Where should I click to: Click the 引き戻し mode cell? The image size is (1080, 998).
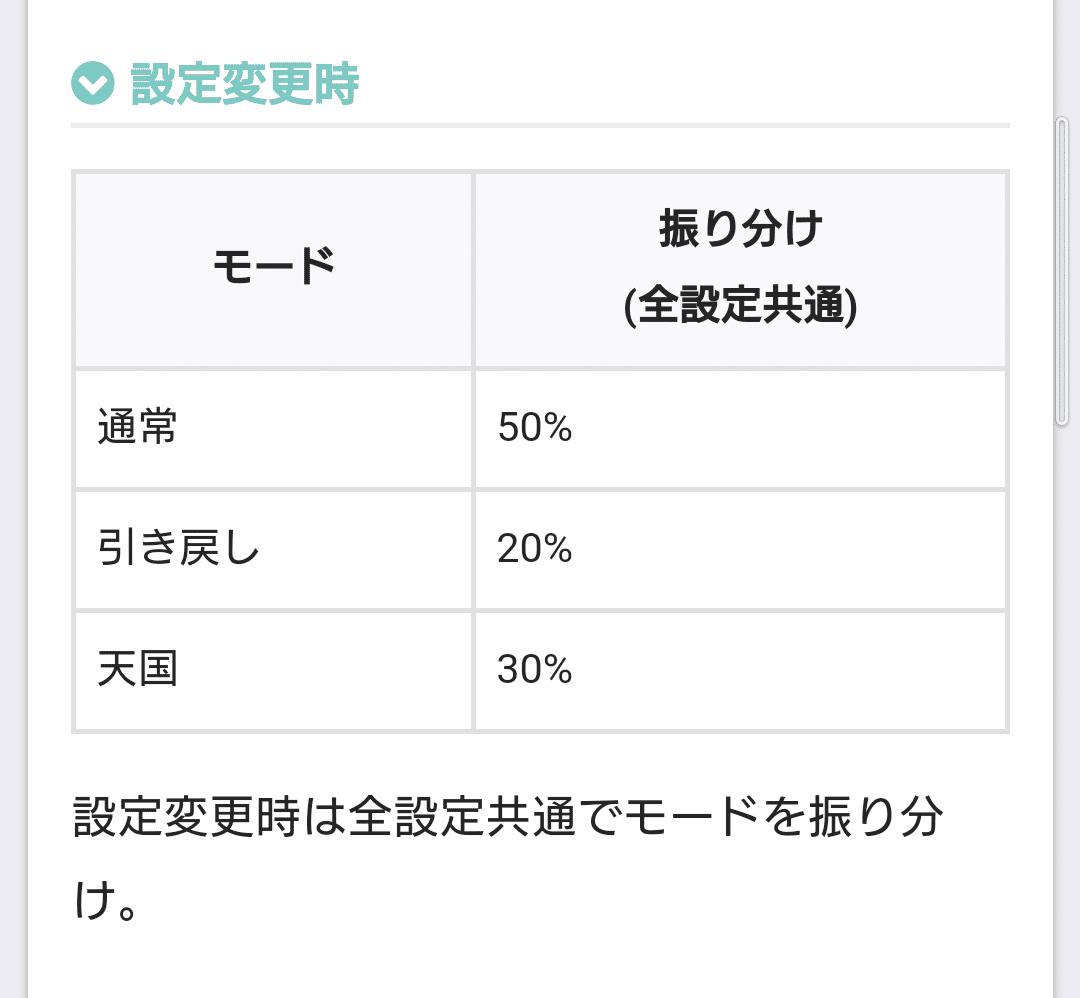273,550
